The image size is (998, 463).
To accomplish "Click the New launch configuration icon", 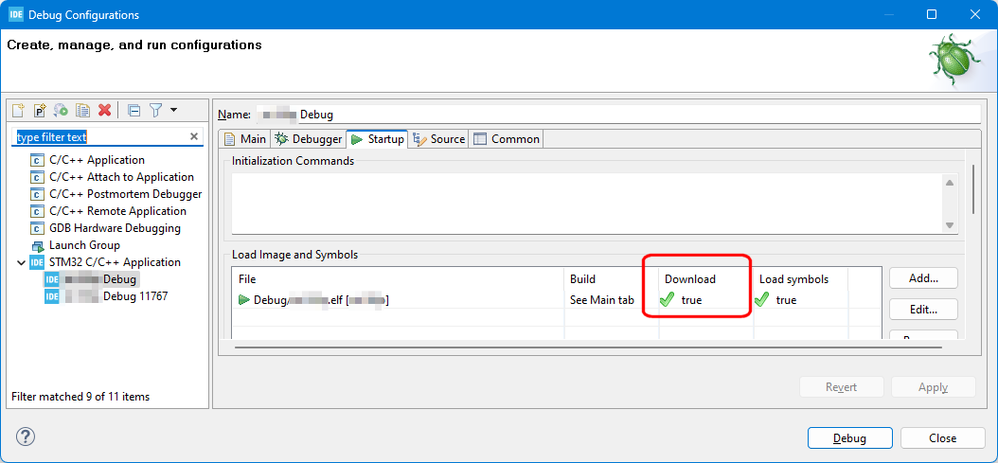I will 18,110.
